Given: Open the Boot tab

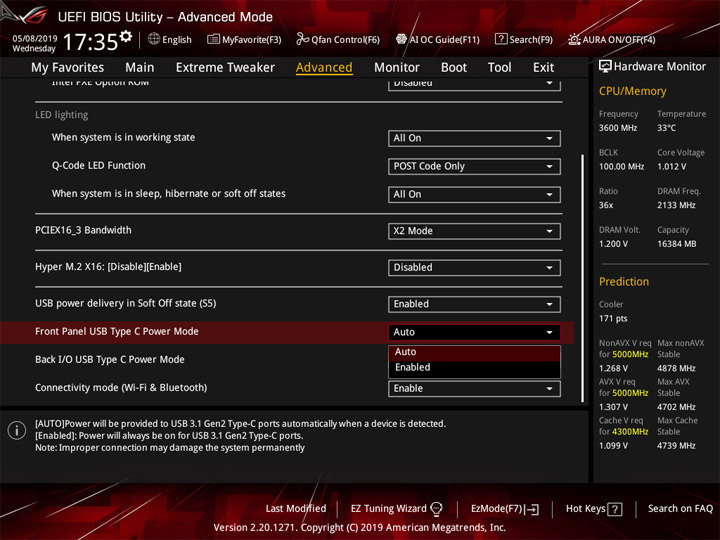Looking at the screenshot, I should 454,68.
